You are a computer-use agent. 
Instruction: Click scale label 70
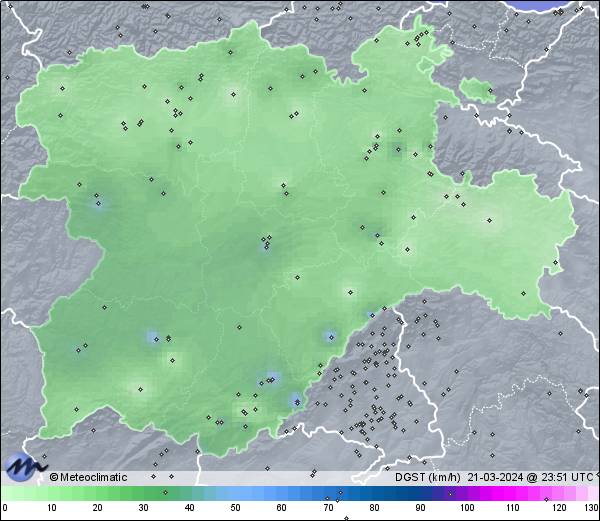click(x=328, y=508)
